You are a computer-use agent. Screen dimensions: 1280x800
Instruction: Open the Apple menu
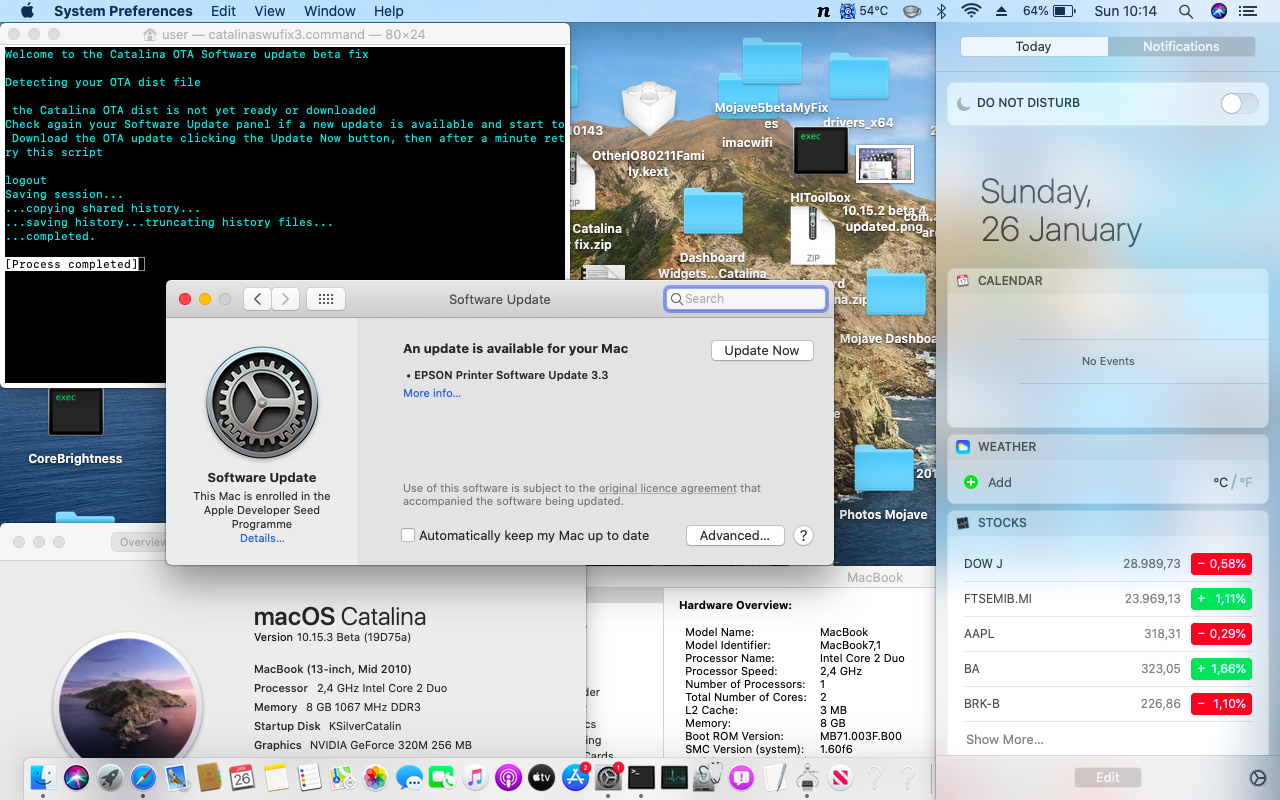[27, 11]
